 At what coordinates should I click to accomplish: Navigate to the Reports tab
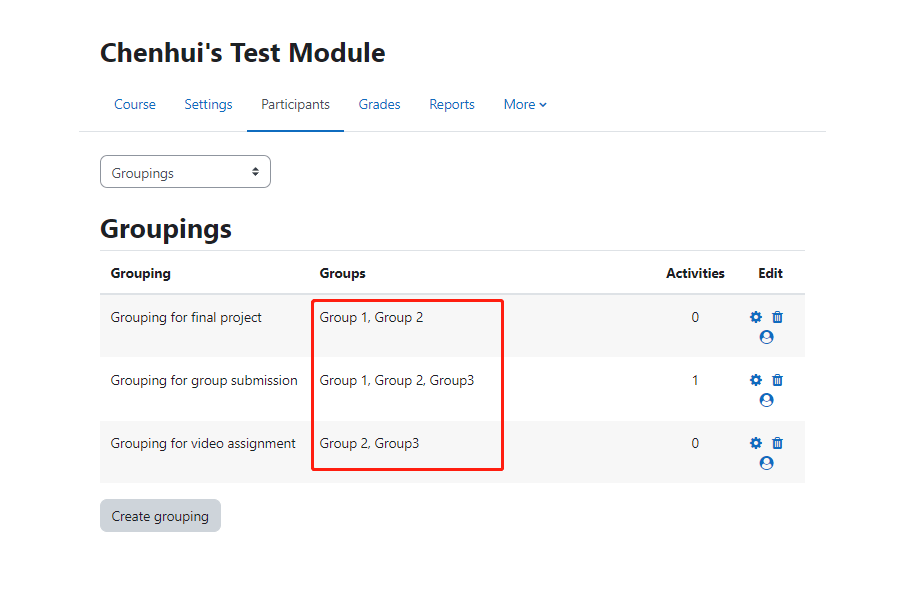[452, 105]
